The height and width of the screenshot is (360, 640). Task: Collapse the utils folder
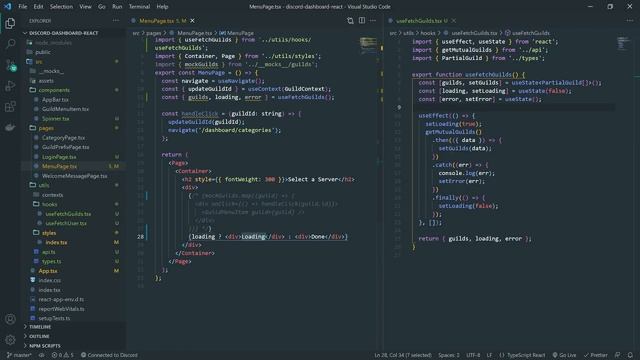pos(44,185)
